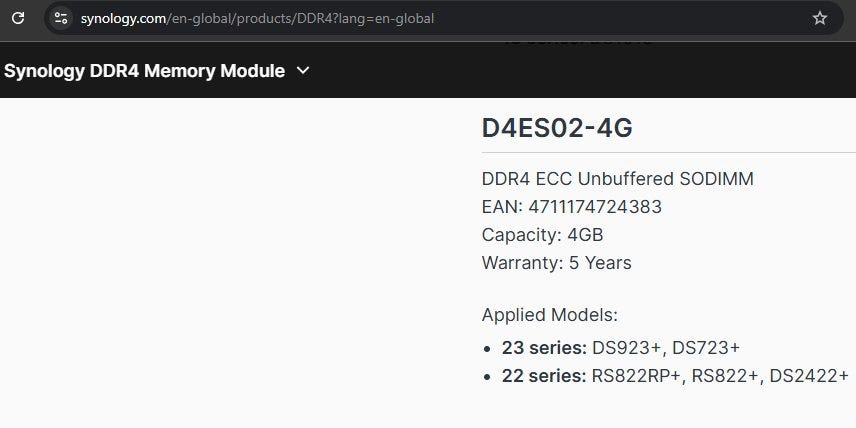Viewport: 856px width, 428px height.
Task: Click the Warranty: 5 Years line
Action: 556,263
